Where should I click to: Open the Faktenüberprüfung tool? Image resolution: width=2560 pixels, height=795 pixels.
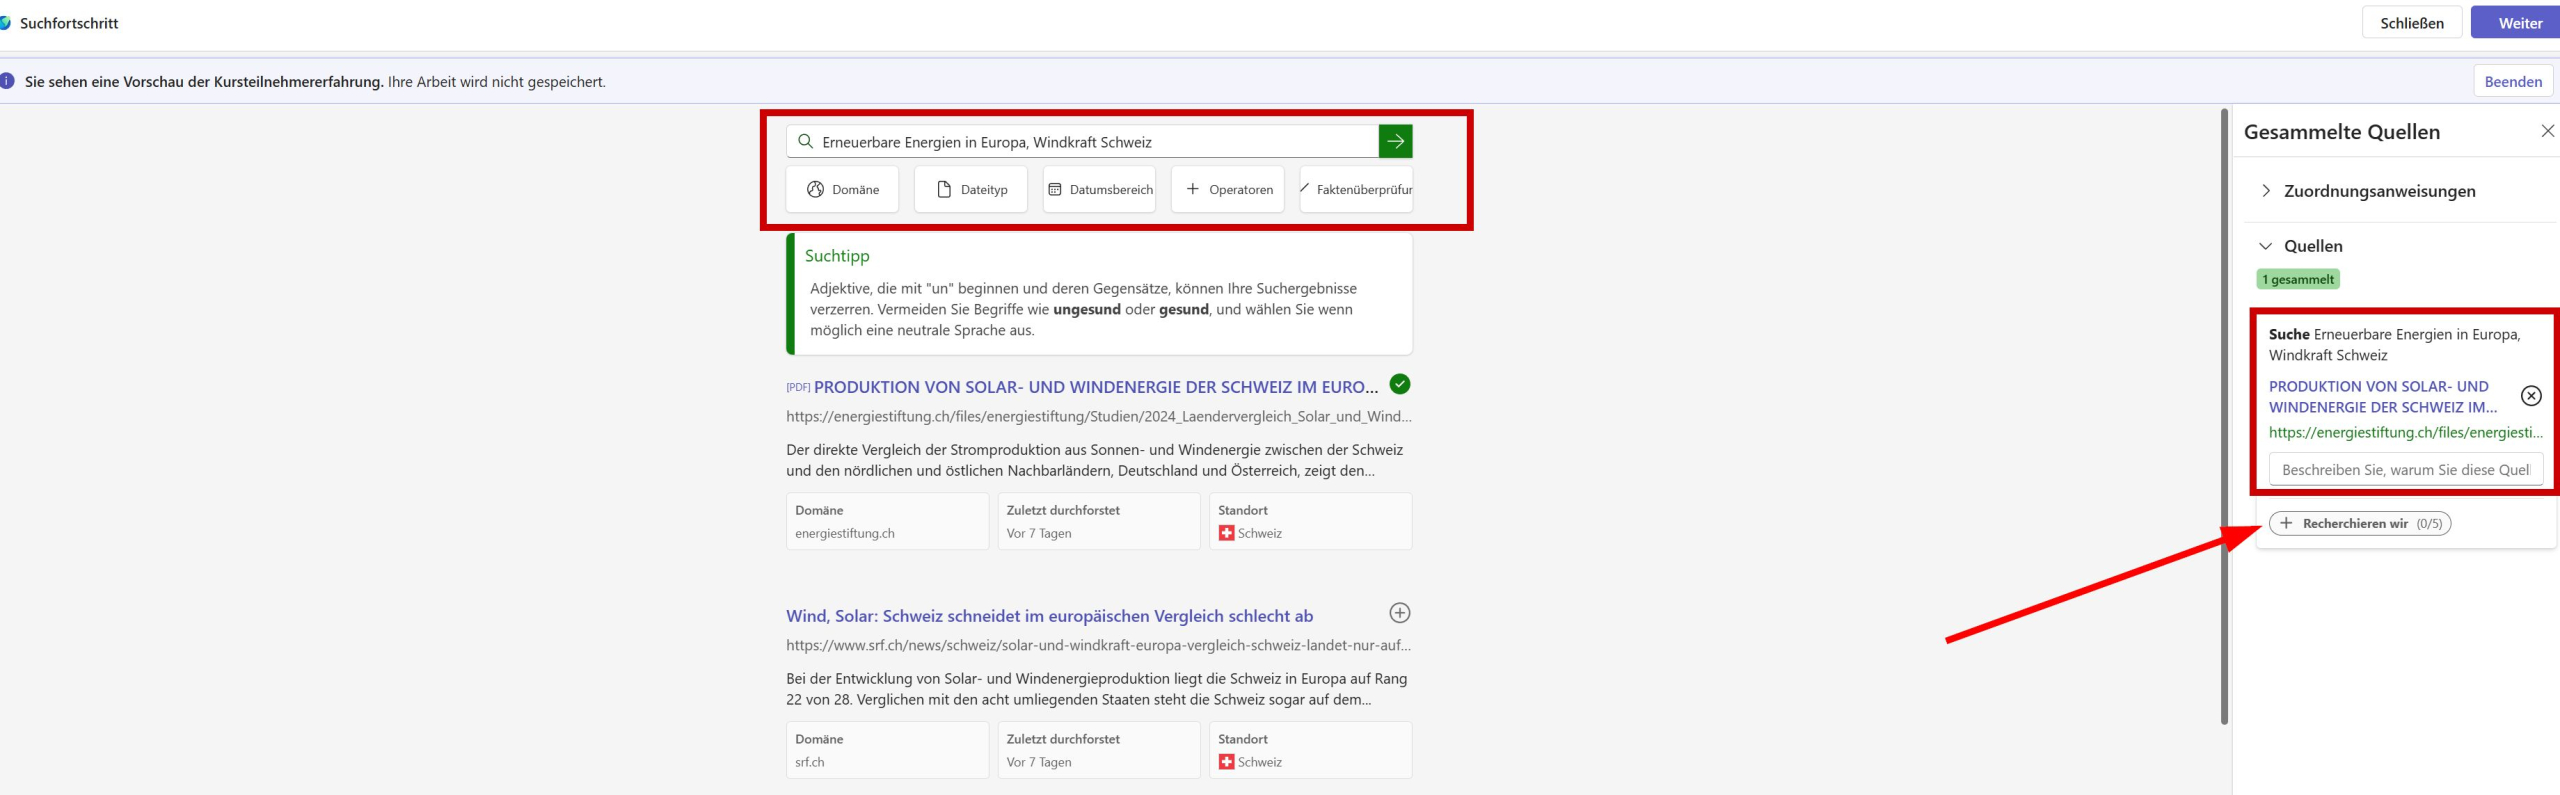[1356, 190]
